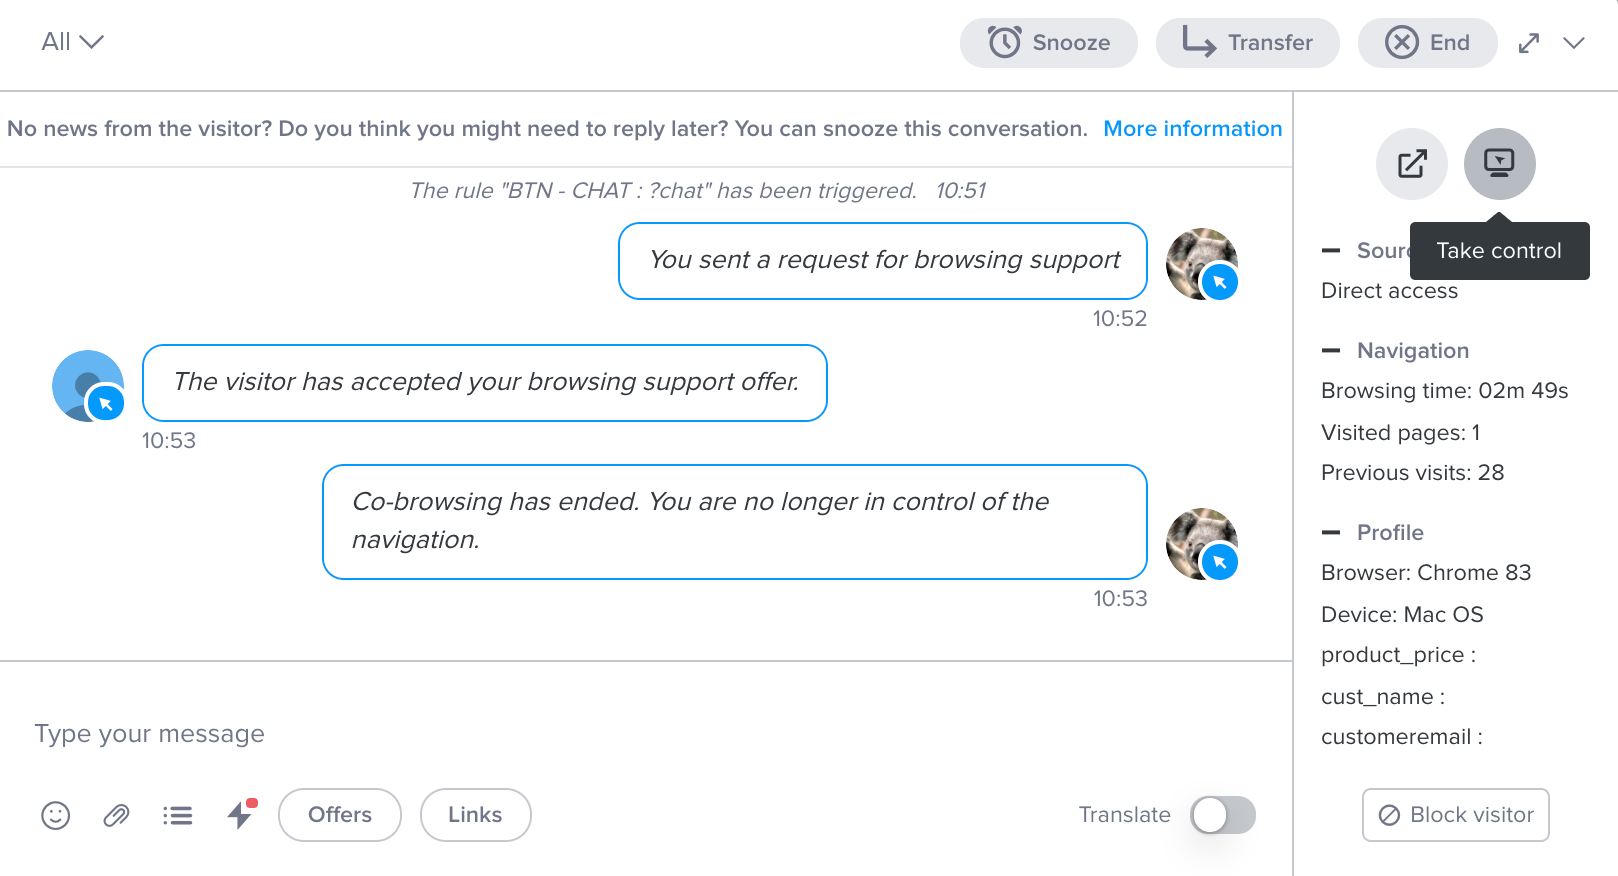Click agent avatar beside co-browsing ended message

click(x=1202, y=544)
